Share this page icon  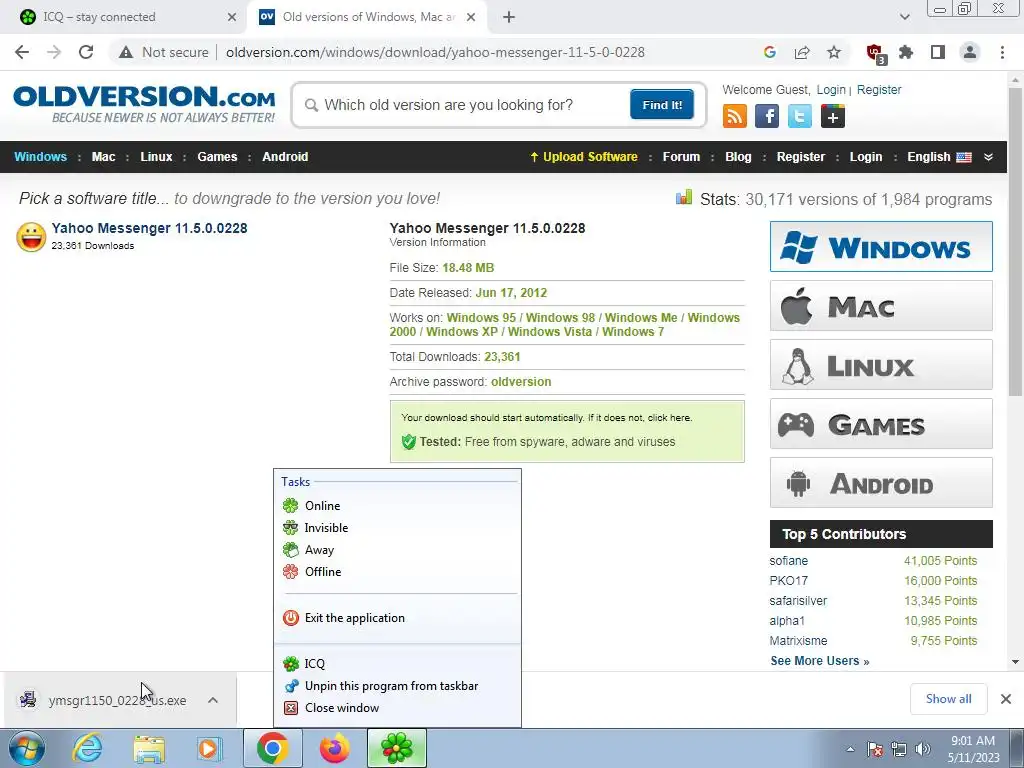pos(802,52)
